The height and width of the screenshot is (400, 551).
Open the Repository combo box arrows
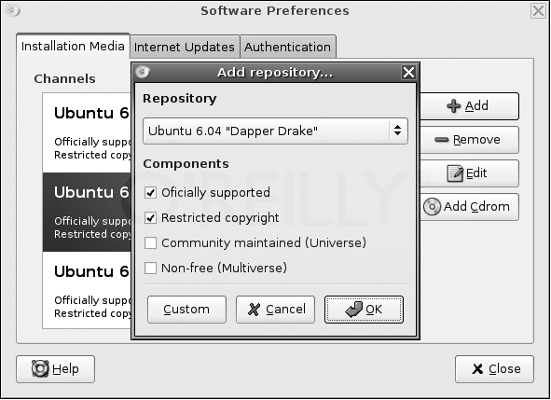[397, 131]
